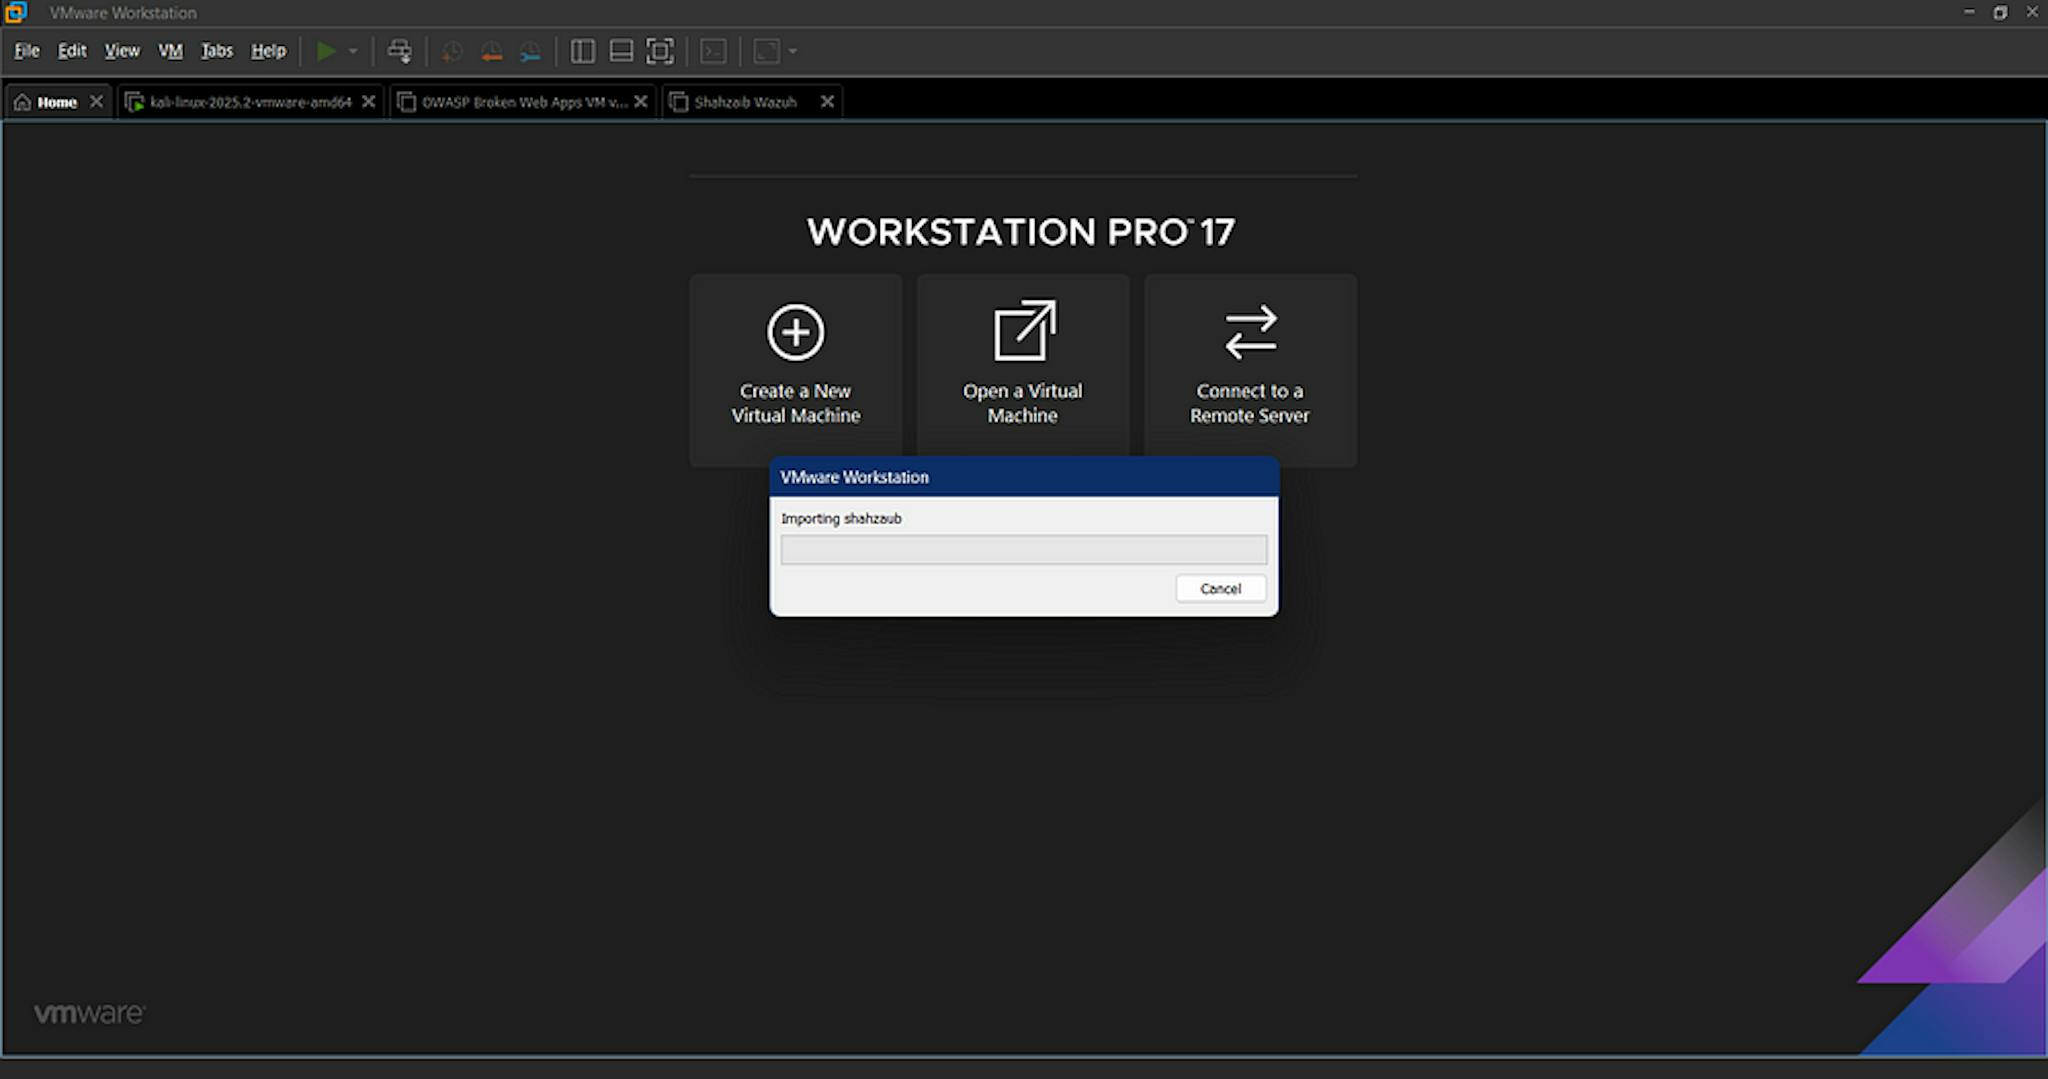The height and width of the screenshot is (1079, 2048).
Task: Open the Snapshot Manager wrench icon
Action: pyautogui.click(x=530, y=52)
